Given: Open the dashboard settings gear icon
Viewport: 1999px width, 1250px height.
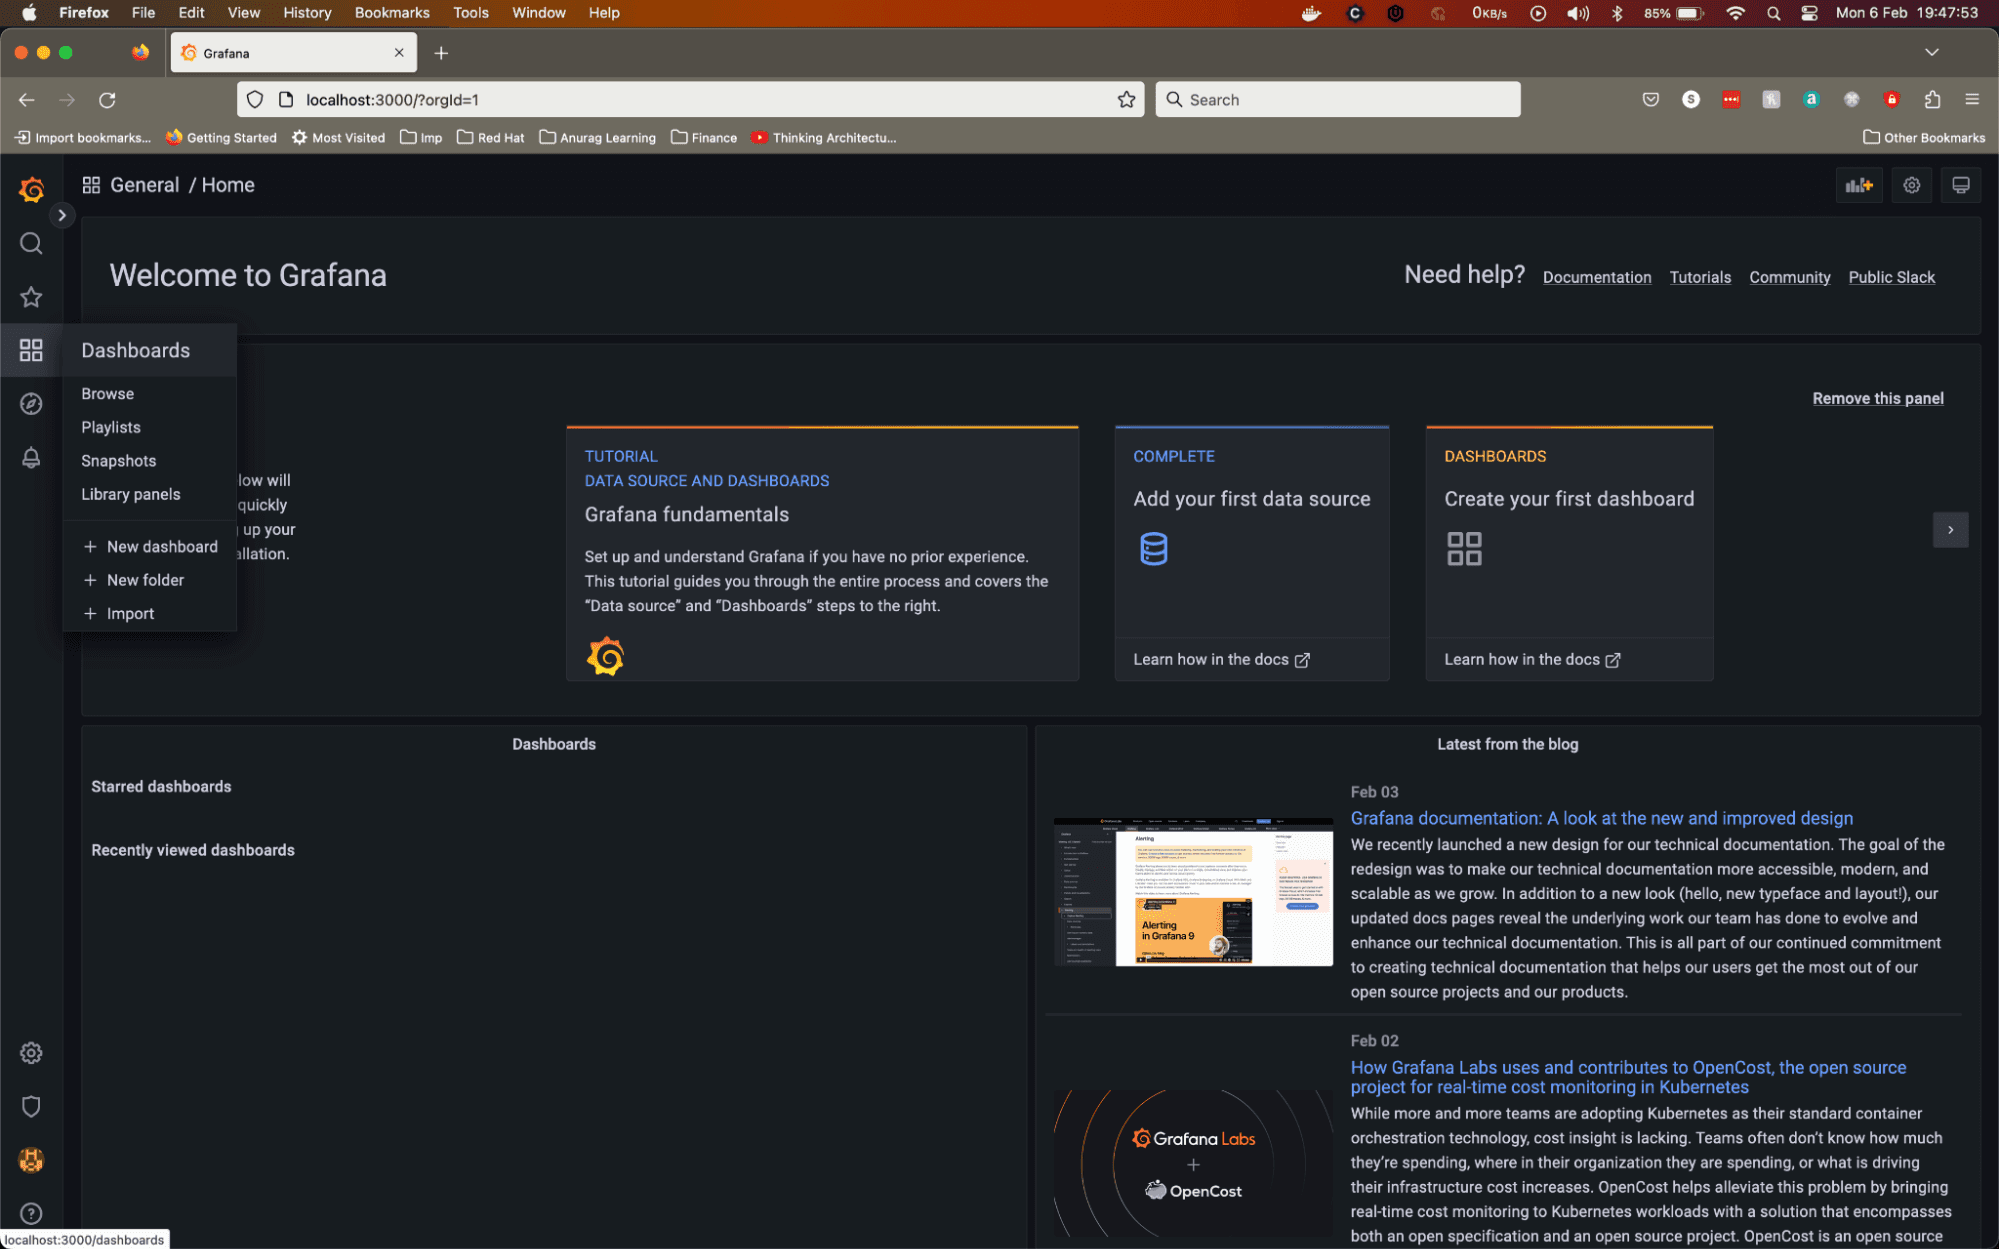Looking at the screenshot, I should coord(1911,185).
